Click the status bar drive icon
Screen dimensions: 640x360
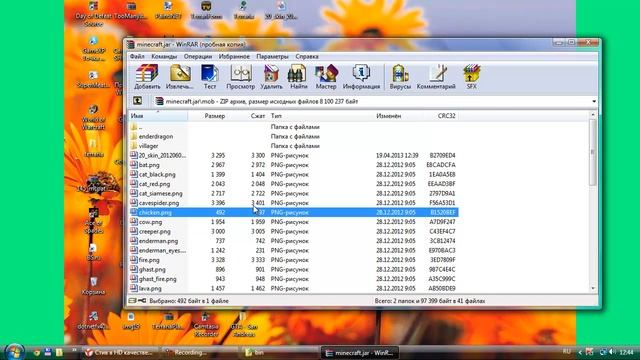(x=132, y=301)
